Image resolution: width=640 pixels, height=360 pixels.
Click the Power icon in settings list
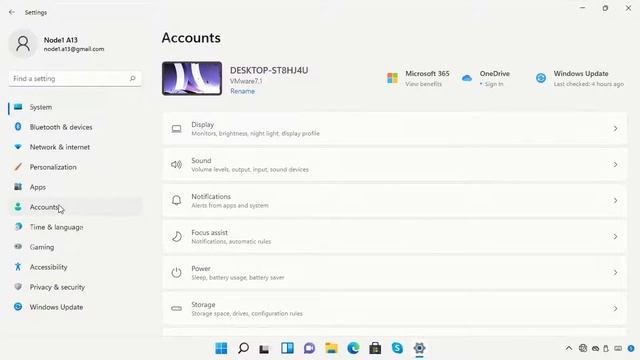(176, 273)
